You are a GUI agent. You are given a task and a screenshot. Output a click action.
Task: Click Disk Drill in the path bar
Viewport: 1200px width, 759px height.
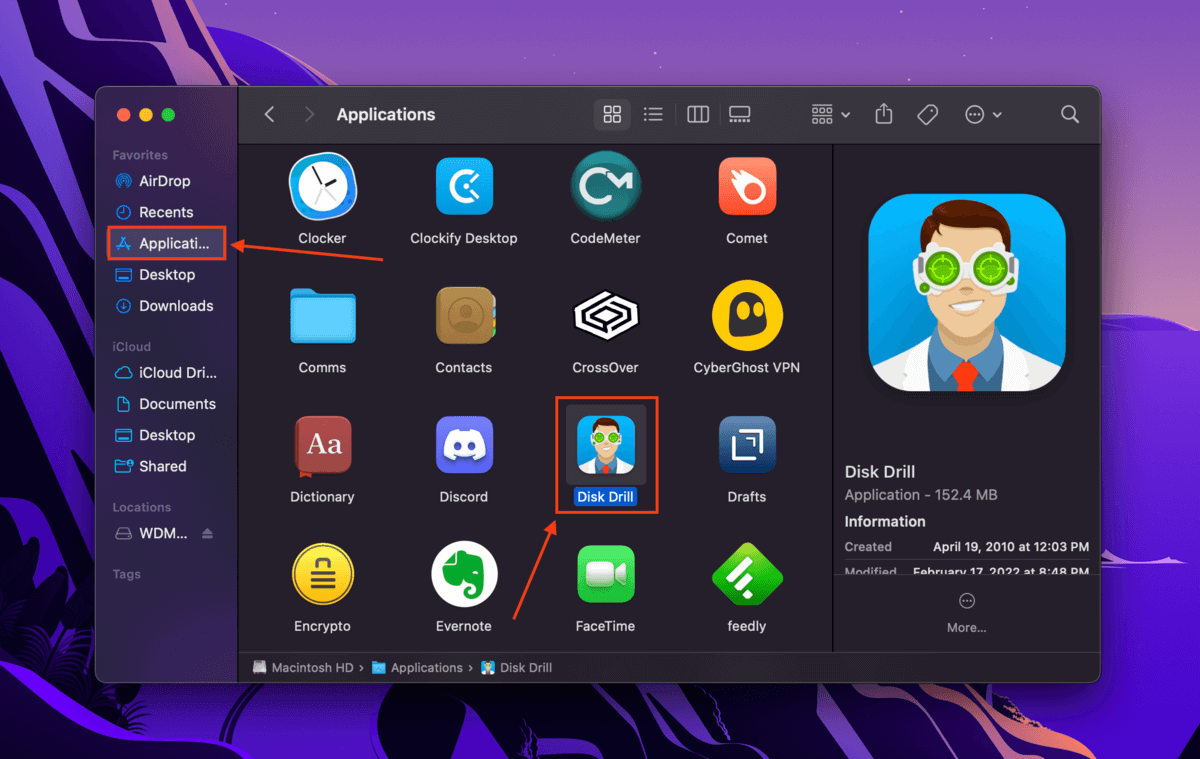pos(516,667)
